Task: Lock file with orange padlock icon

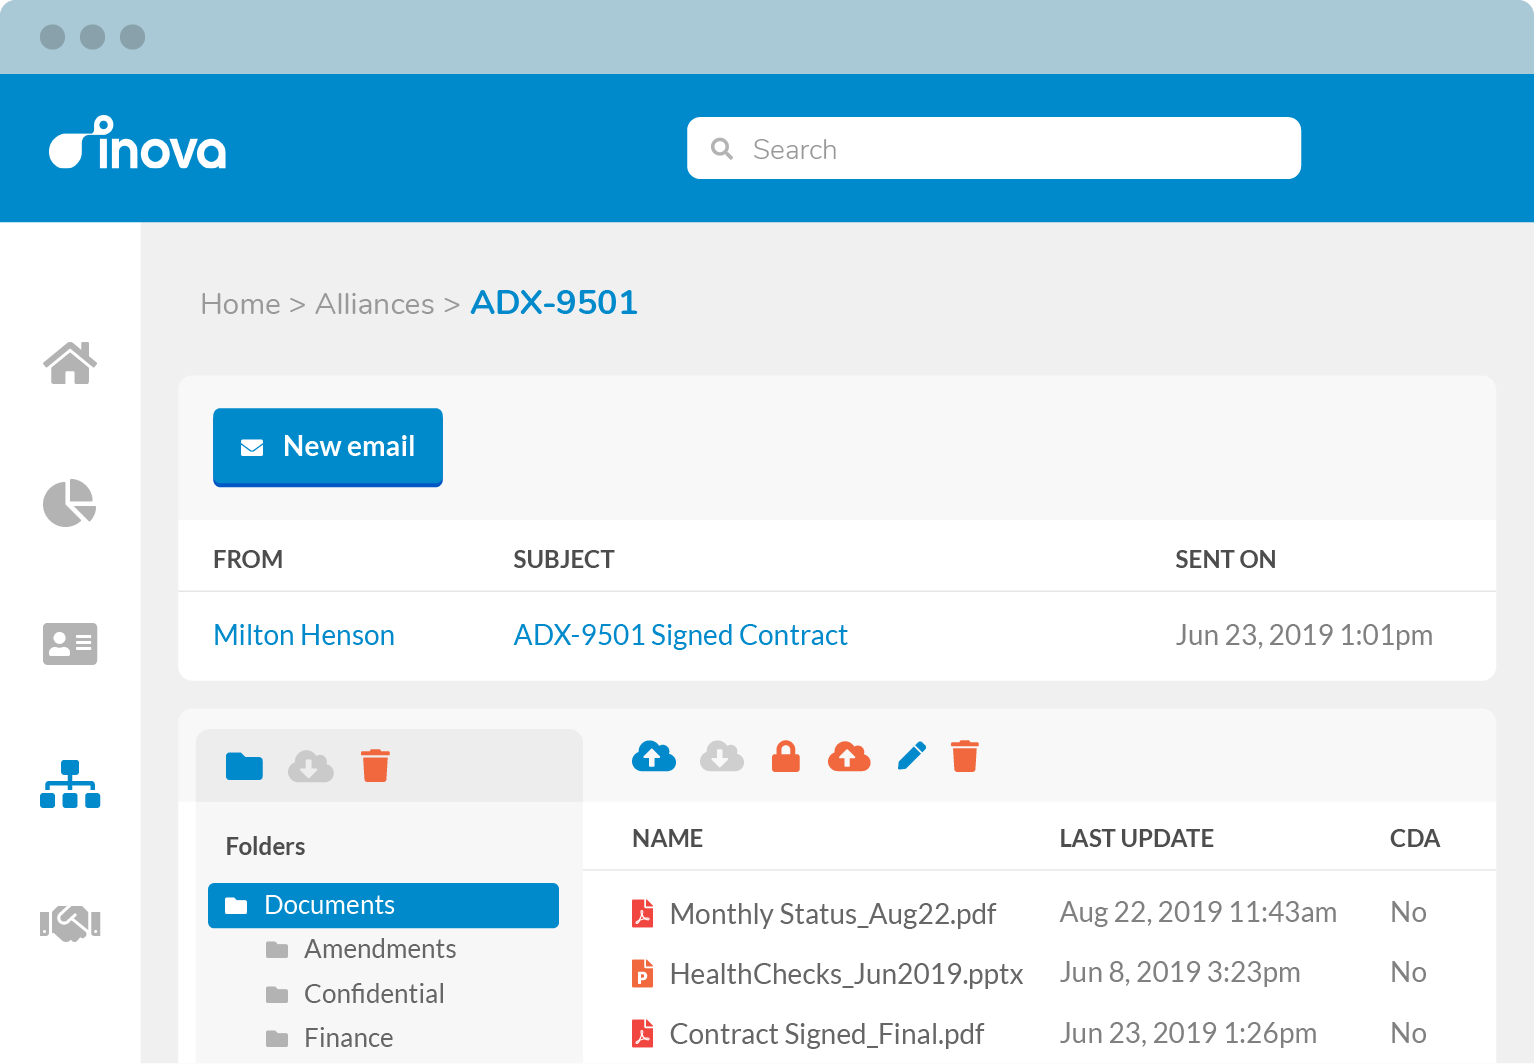Action: point(786,756)
